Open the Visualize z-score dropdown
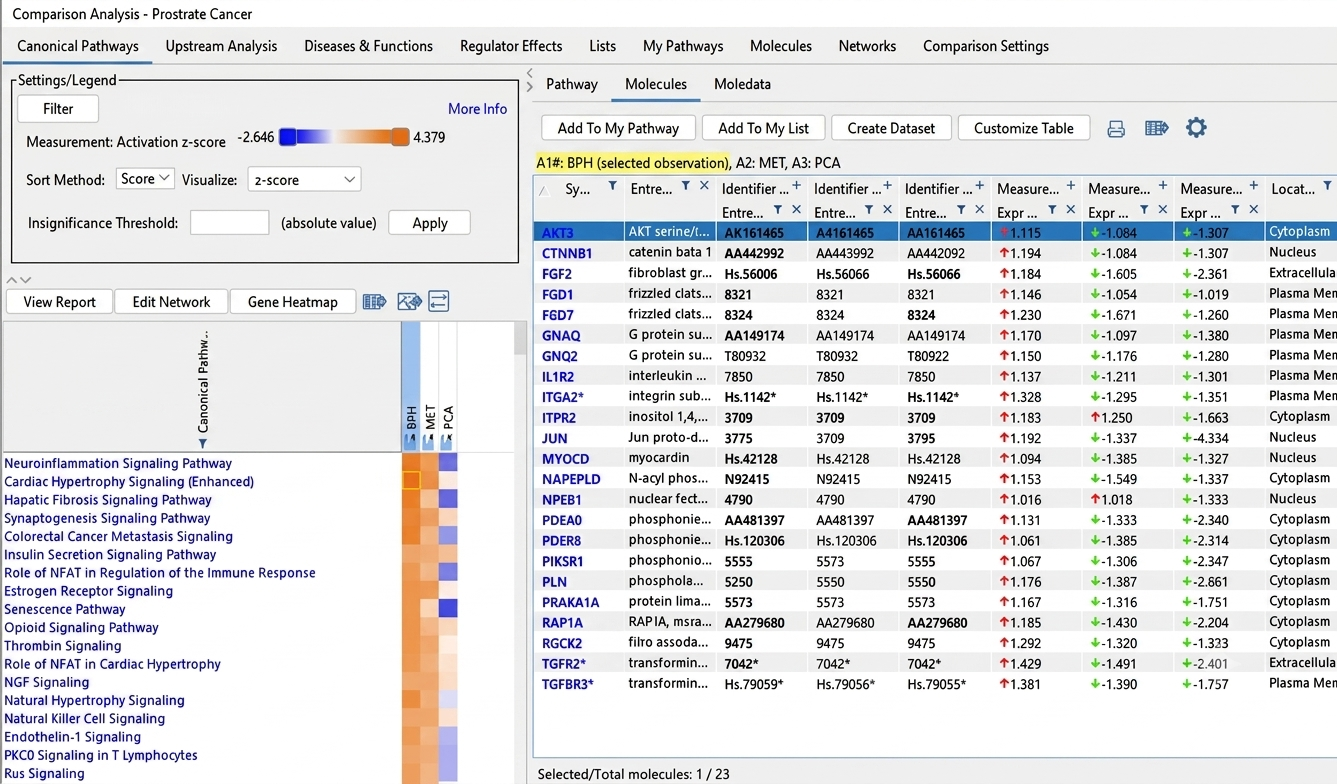Image resolution: width=1337 pixels, height=784 pixels. [304, 180]
